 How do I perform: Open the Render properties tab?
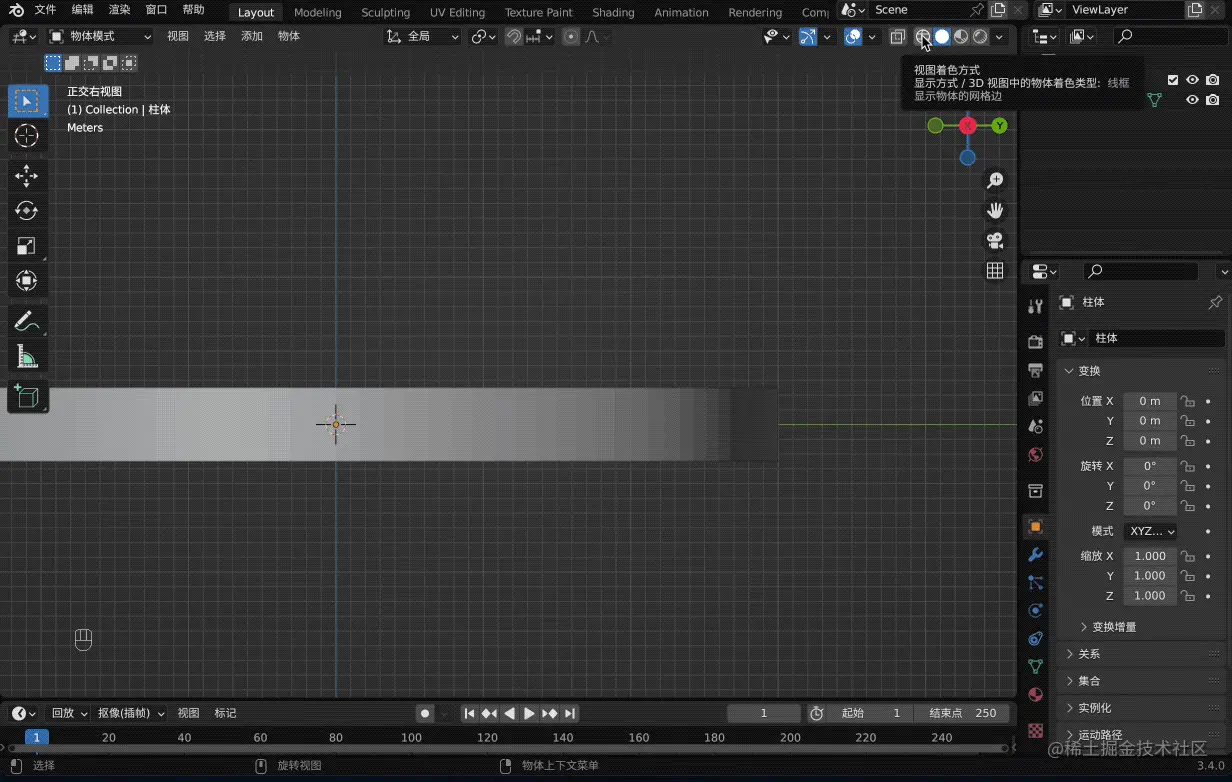(x=1035, y=342)
